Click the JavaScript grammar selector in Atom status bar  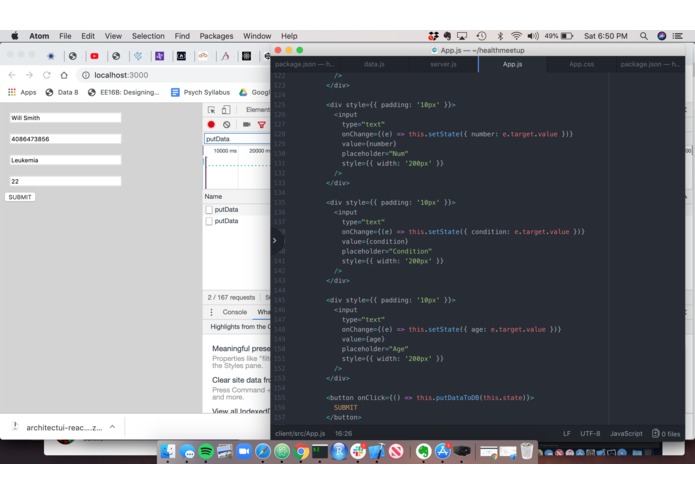[626, 434]
